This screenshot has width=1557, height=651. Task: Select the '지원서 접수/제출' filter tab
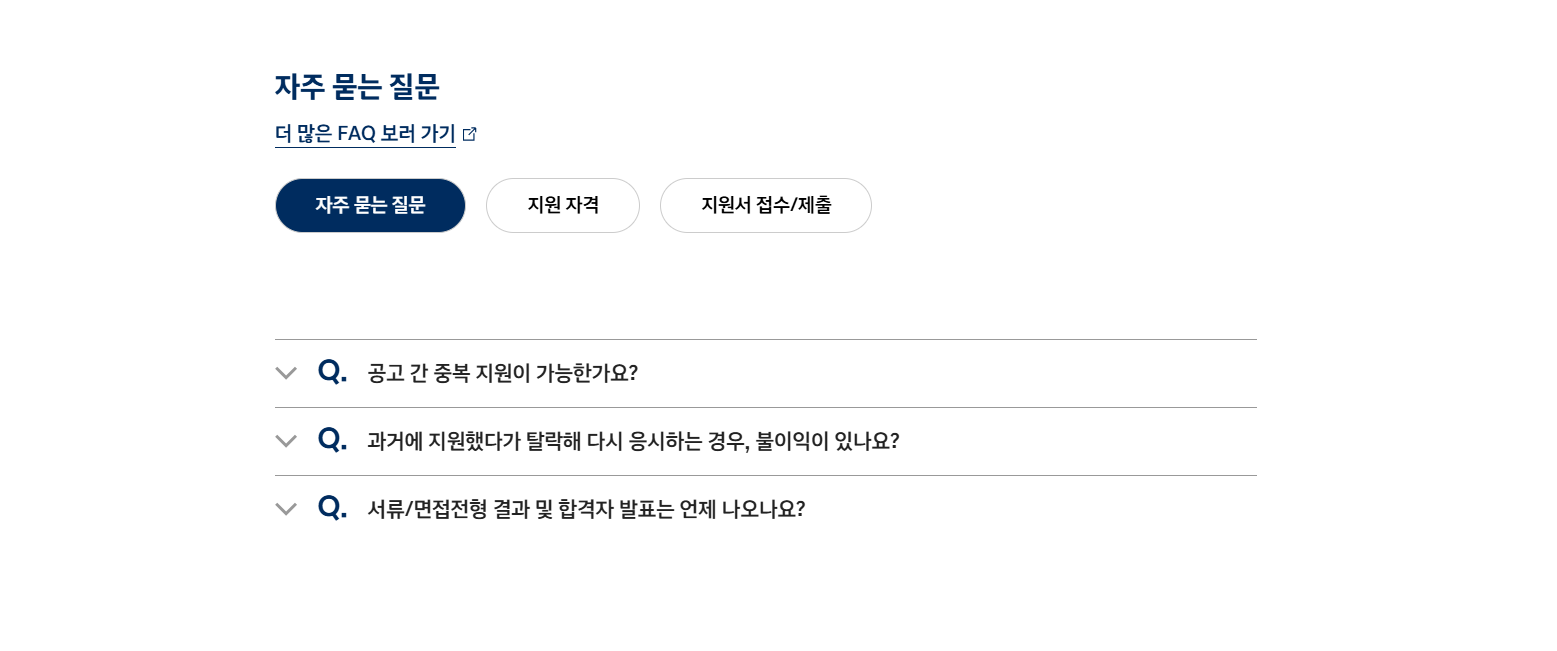click(765, 205)
